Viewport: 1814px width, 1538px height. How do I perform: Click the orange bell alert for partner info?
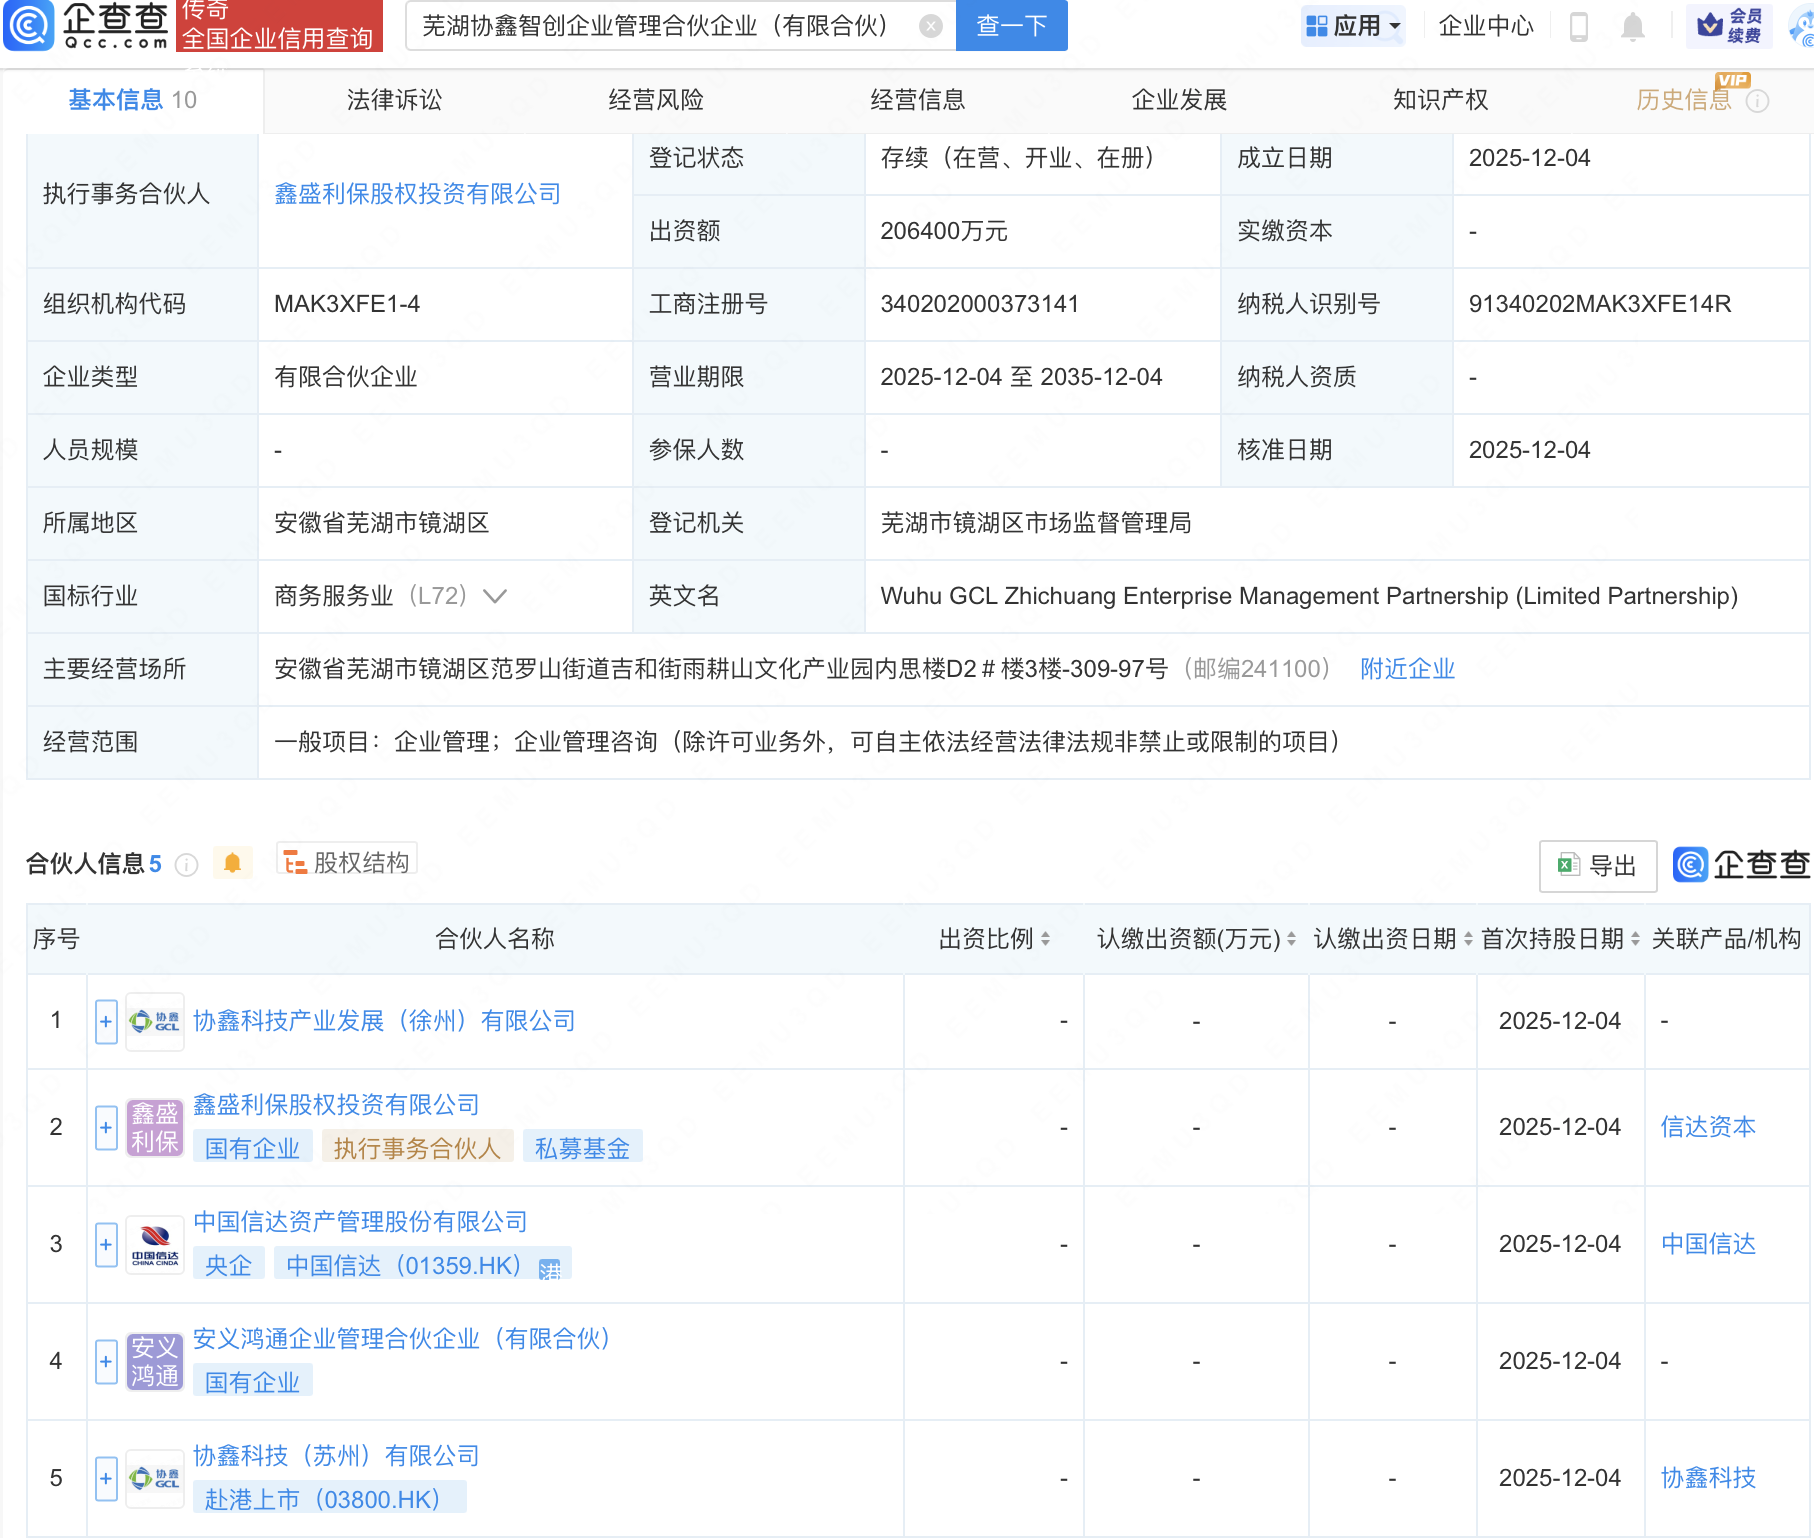232,863
